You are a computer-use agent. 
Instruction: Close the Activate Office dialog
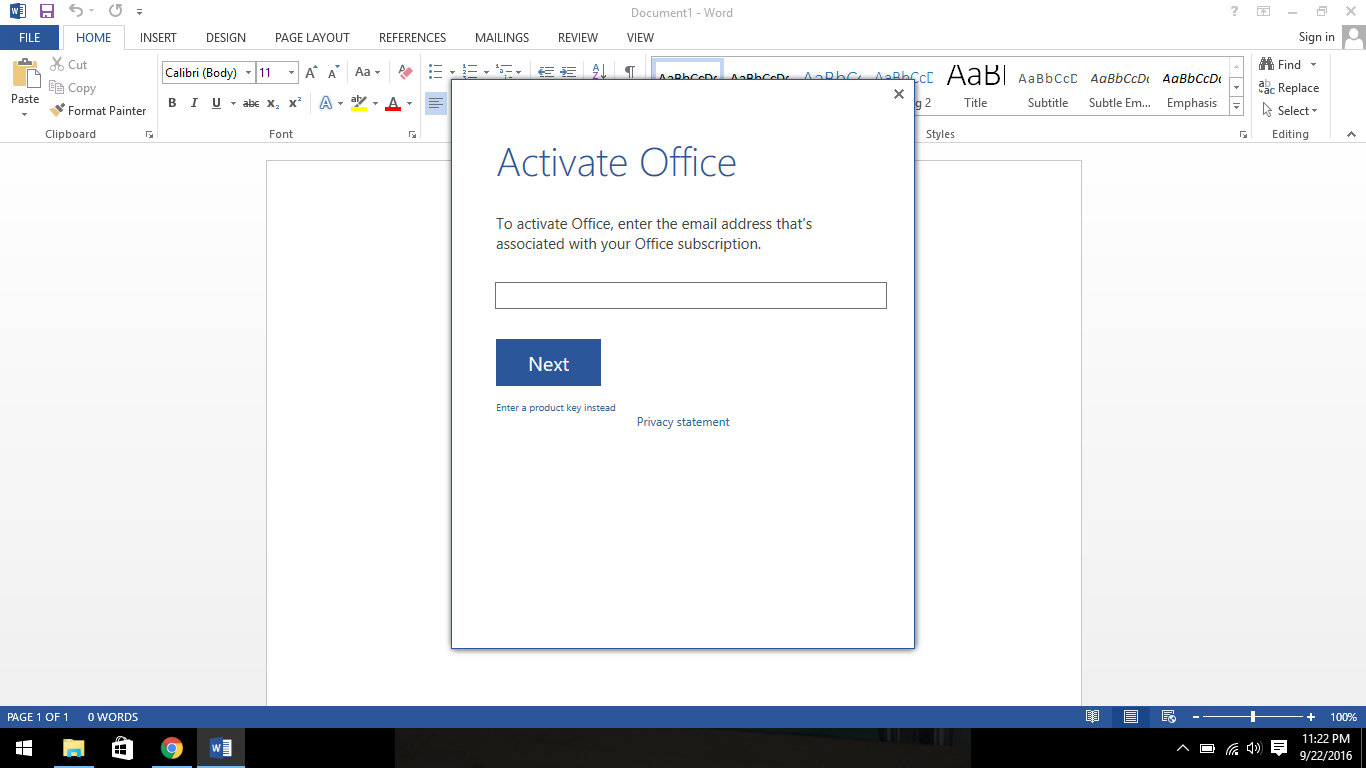pyautogui.click(x=898, y=94)
